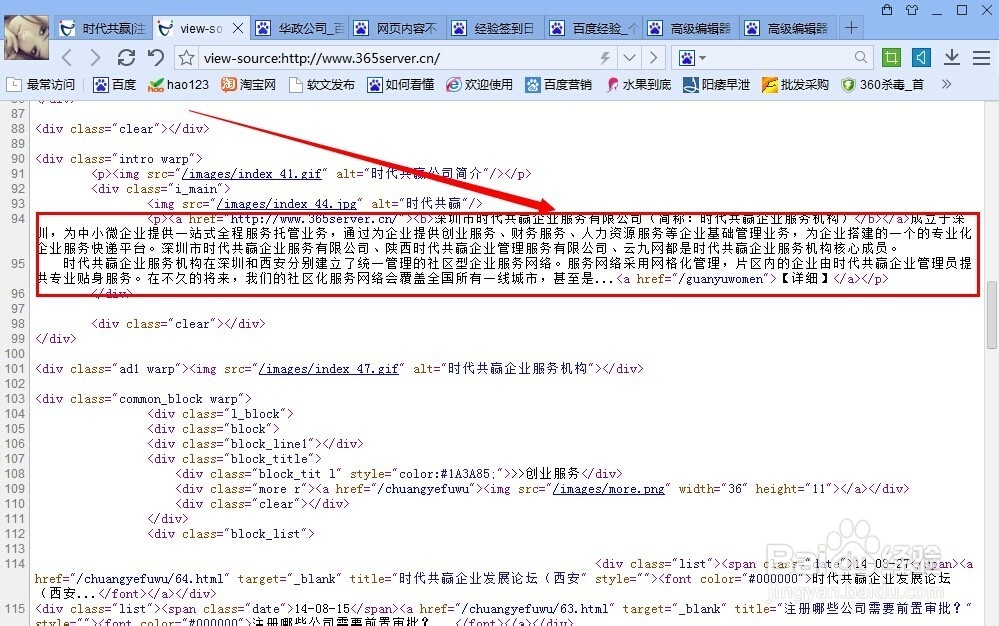This screenshot has height=626, width=999.
Task: Open the 360杀毒_首 bookmark
Action: click(x=882, y=84)
